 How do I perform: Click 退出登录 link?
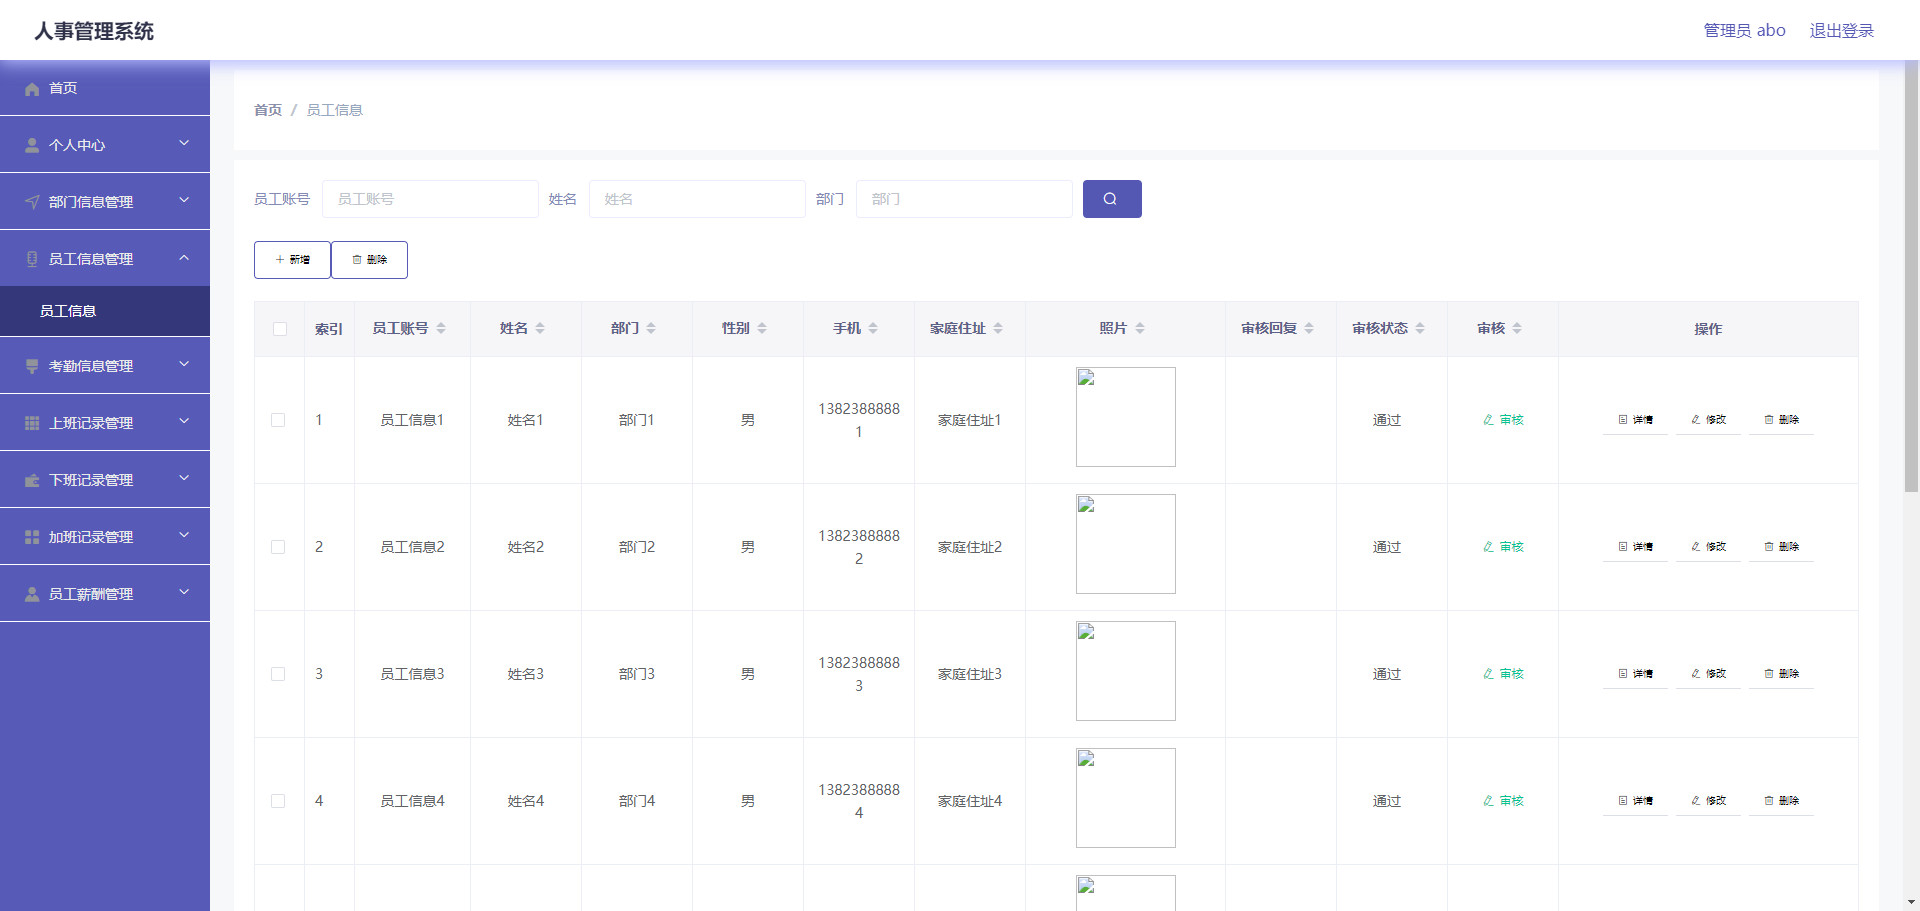click(1841, 31)
